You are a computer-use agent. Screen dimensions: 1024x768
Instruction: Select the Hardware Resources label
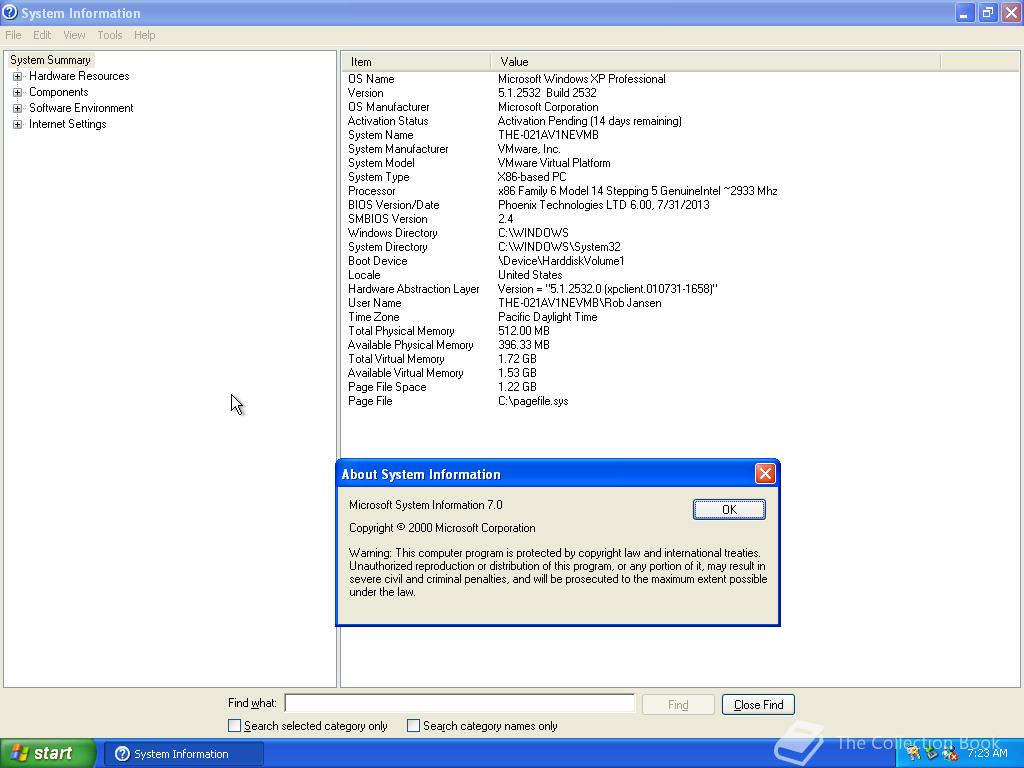pos(79,76)
